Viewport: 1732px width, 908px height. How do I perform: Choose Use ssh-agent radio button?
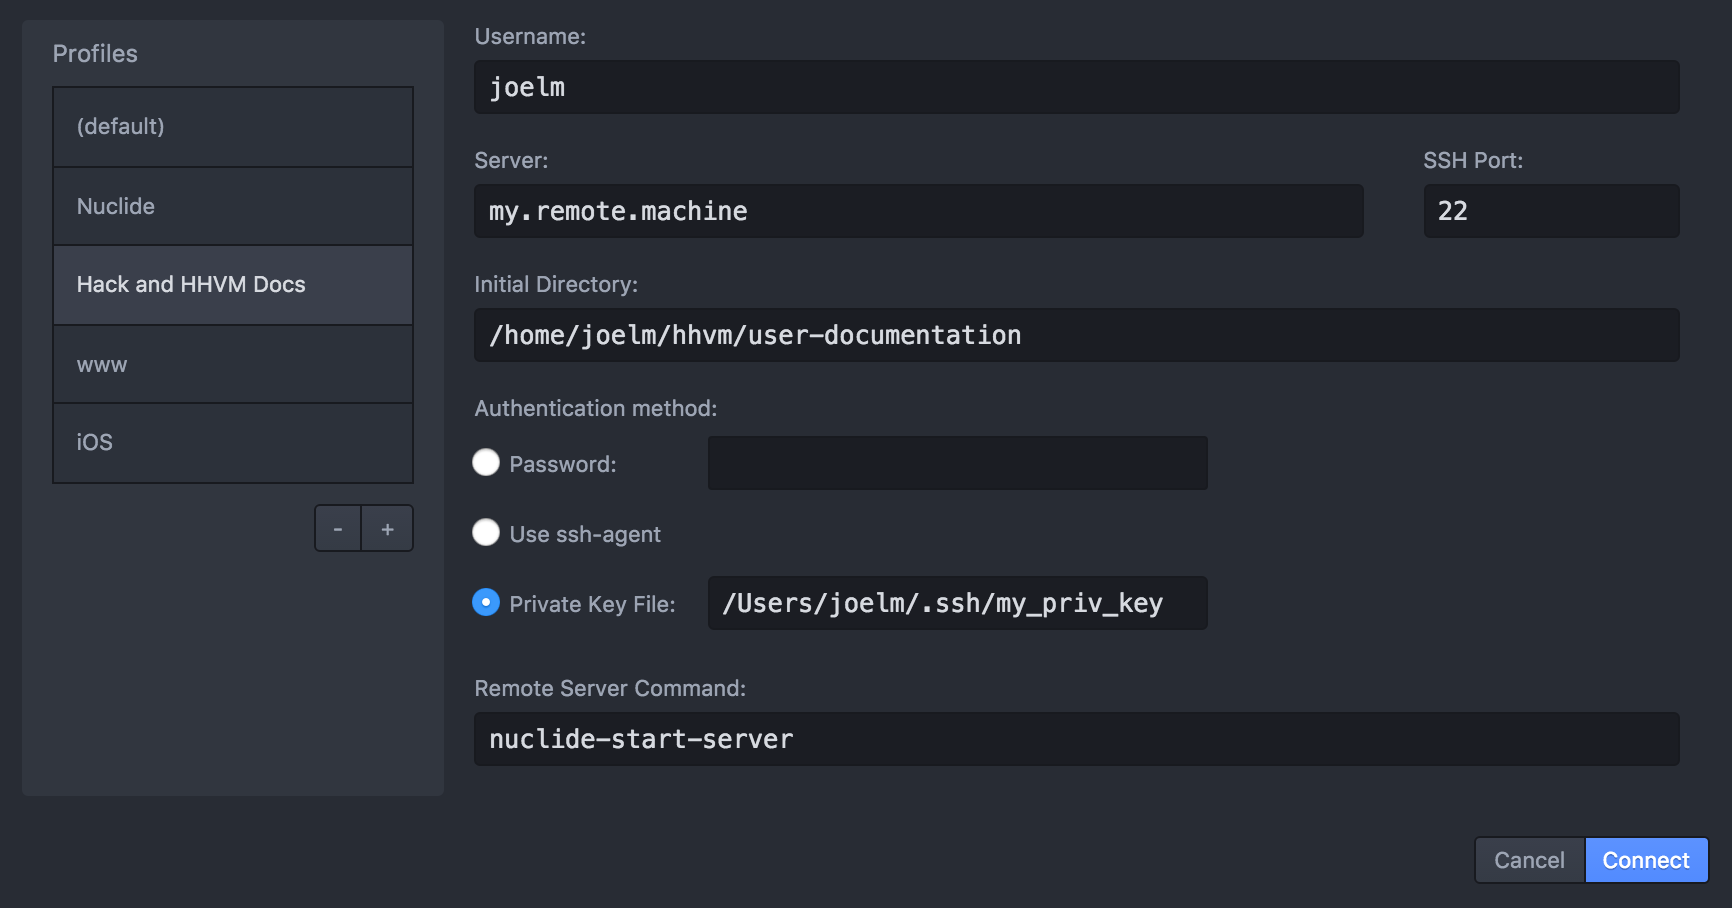click(486, 532)
